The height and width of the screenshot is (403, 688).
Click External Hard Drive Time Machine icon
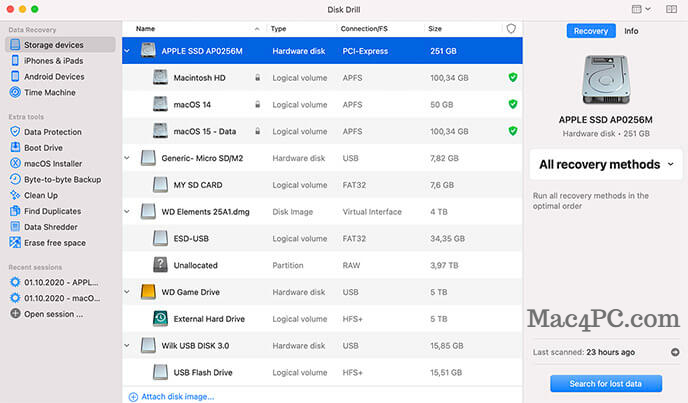coord(160,319)
